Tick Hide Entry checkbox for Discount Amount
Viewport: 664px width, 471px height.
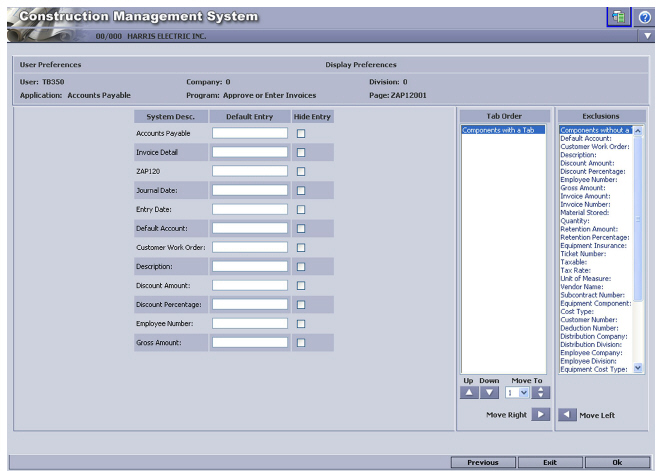pyautogui.click(x=301, y=286)
